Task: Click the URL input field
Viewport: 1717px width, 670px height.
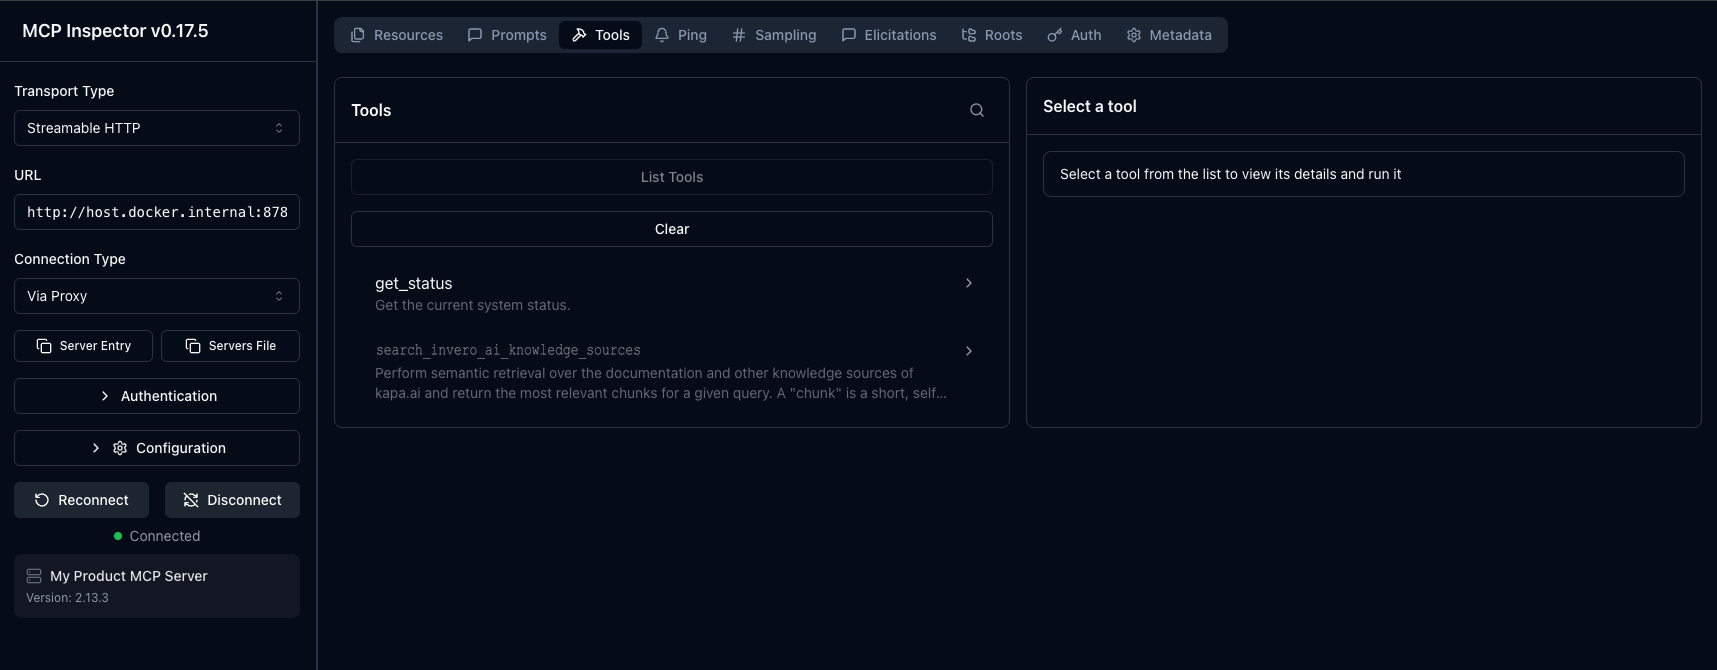Action: pos(157,212)
